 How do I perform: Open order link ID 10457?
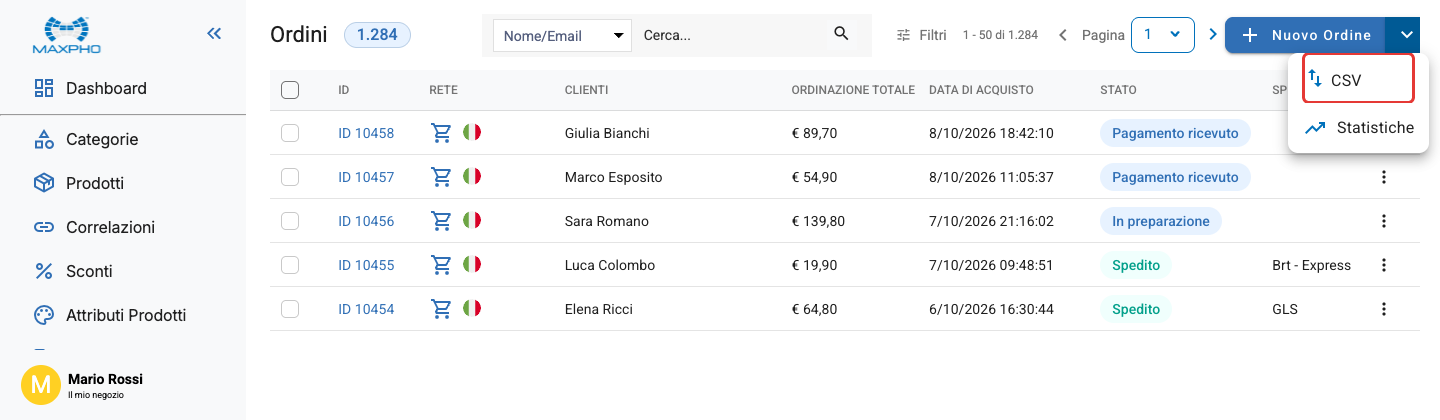tap(366, 177)
